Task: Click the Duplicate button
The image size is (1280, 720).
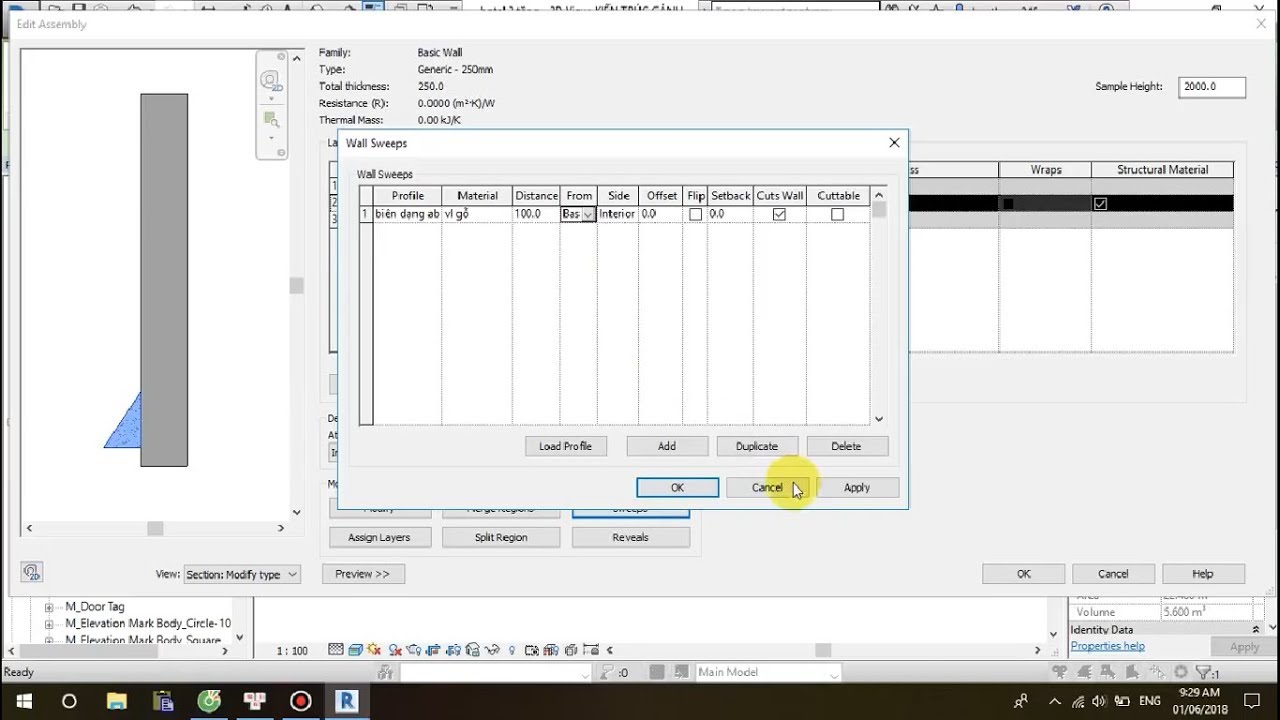Action: (x=757, y=446)
